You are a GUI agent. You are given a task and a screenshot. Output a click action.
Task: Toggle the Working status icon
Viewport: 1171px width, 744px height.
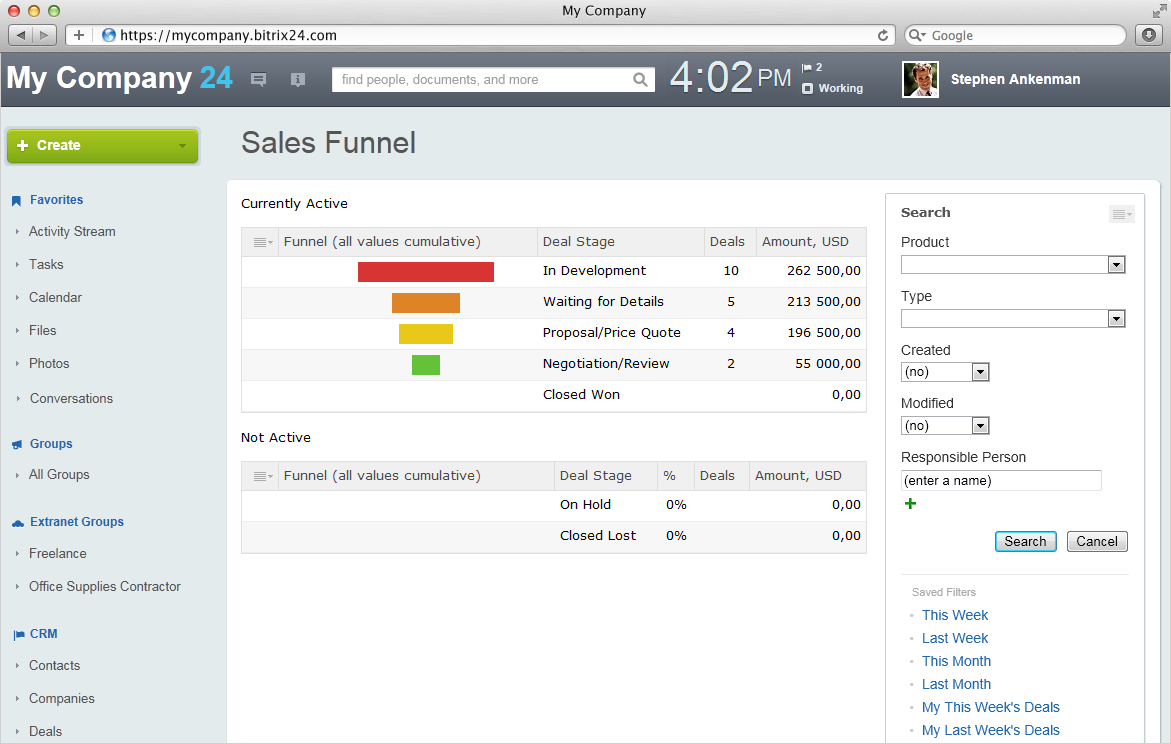[x=807, y=88]
